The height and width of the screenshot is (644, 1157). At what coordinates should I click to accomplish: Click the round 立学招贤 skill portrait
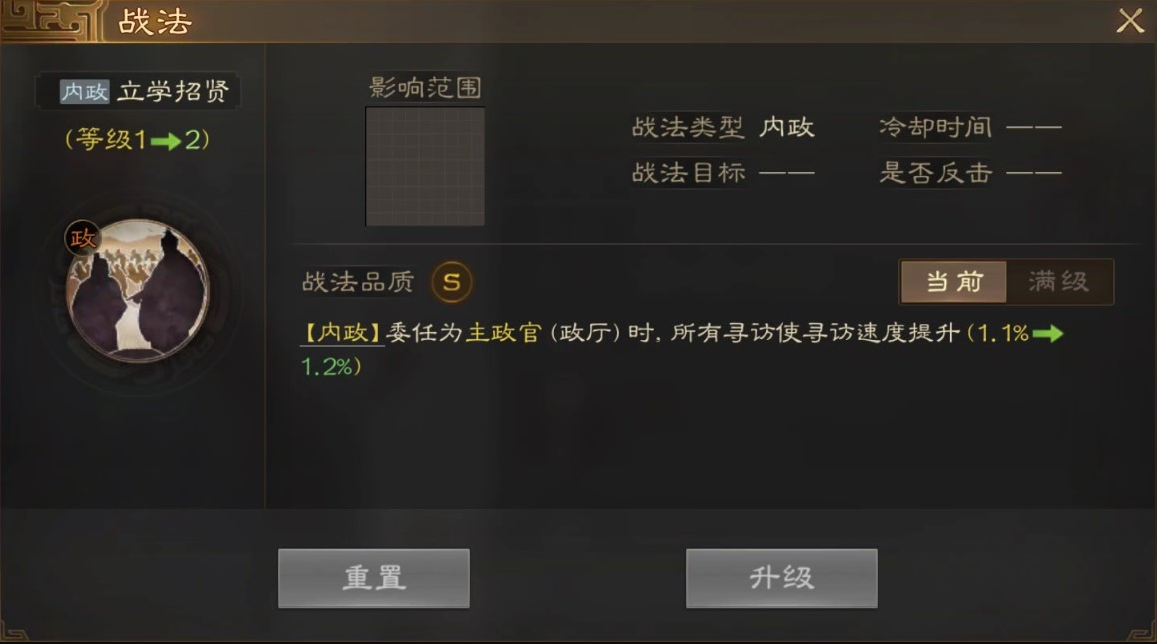137,291
